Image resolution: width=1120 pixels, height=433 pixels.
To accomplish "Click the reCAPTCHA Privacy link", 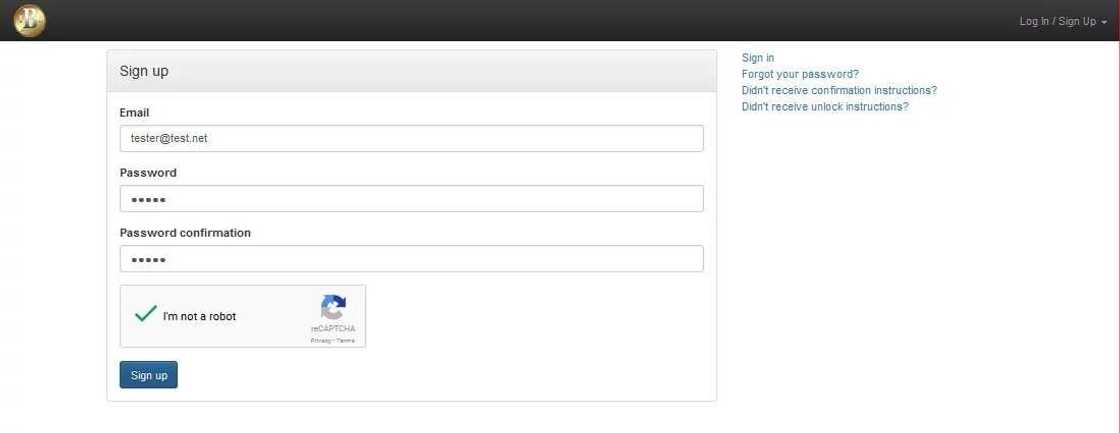I will tap(320, 341).
